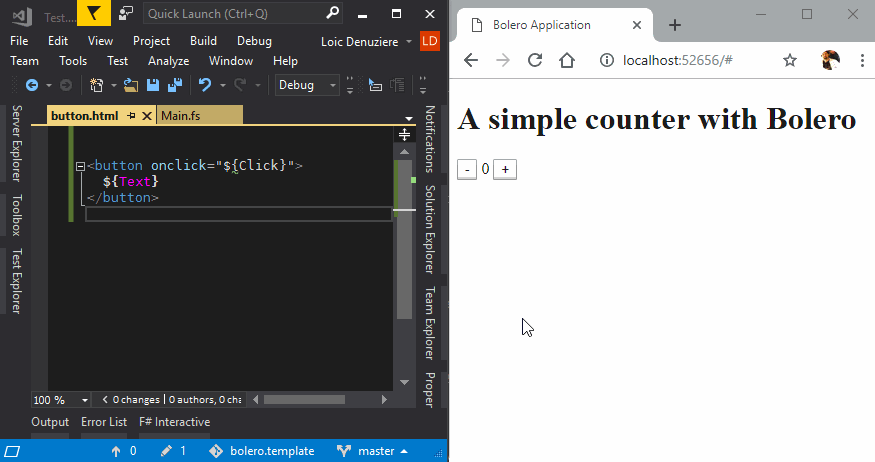Image resolution: width=875 pixels, height=462 pixels.
Task: Click the Save All icon
Action: (x=175, y=85)
